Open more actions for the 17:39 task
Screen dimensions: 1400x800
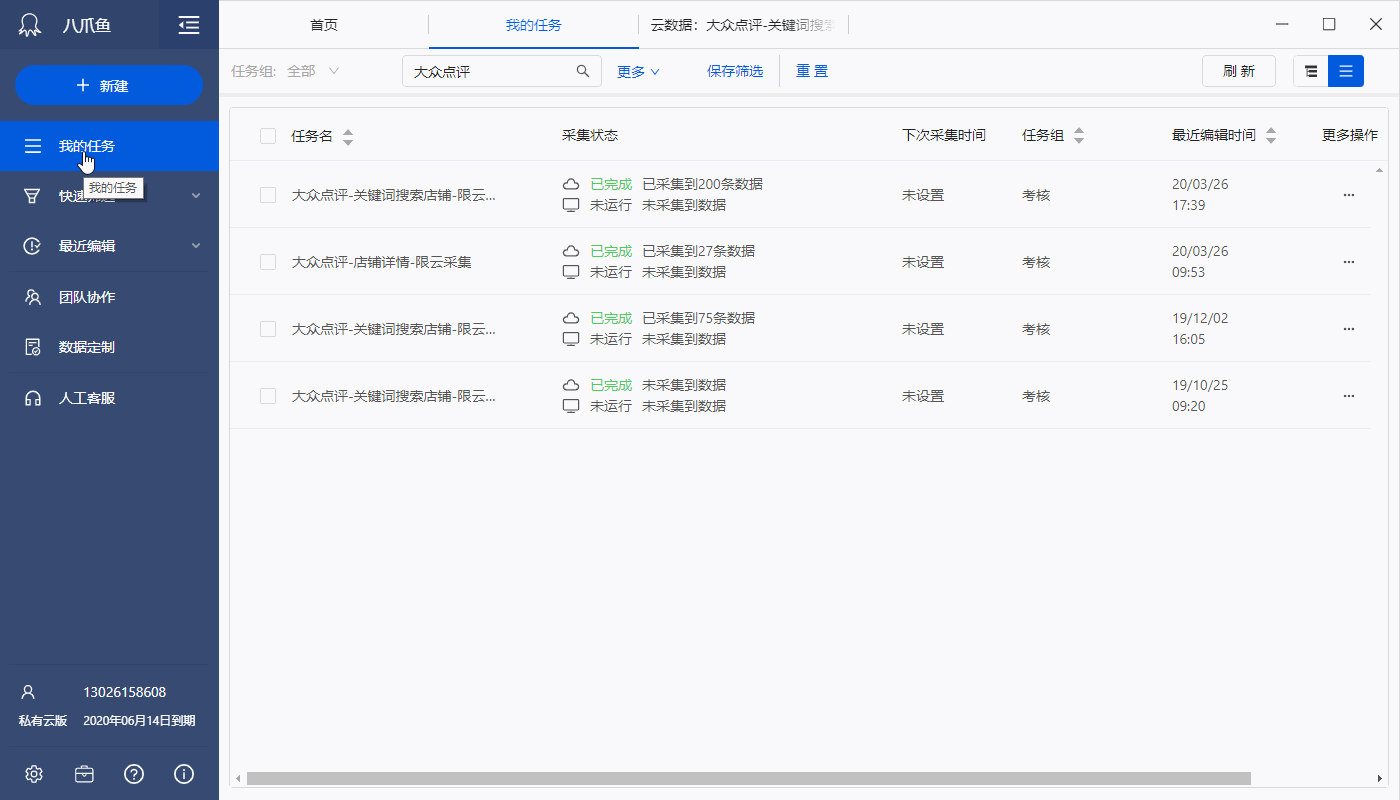[x=1349, y=195]
